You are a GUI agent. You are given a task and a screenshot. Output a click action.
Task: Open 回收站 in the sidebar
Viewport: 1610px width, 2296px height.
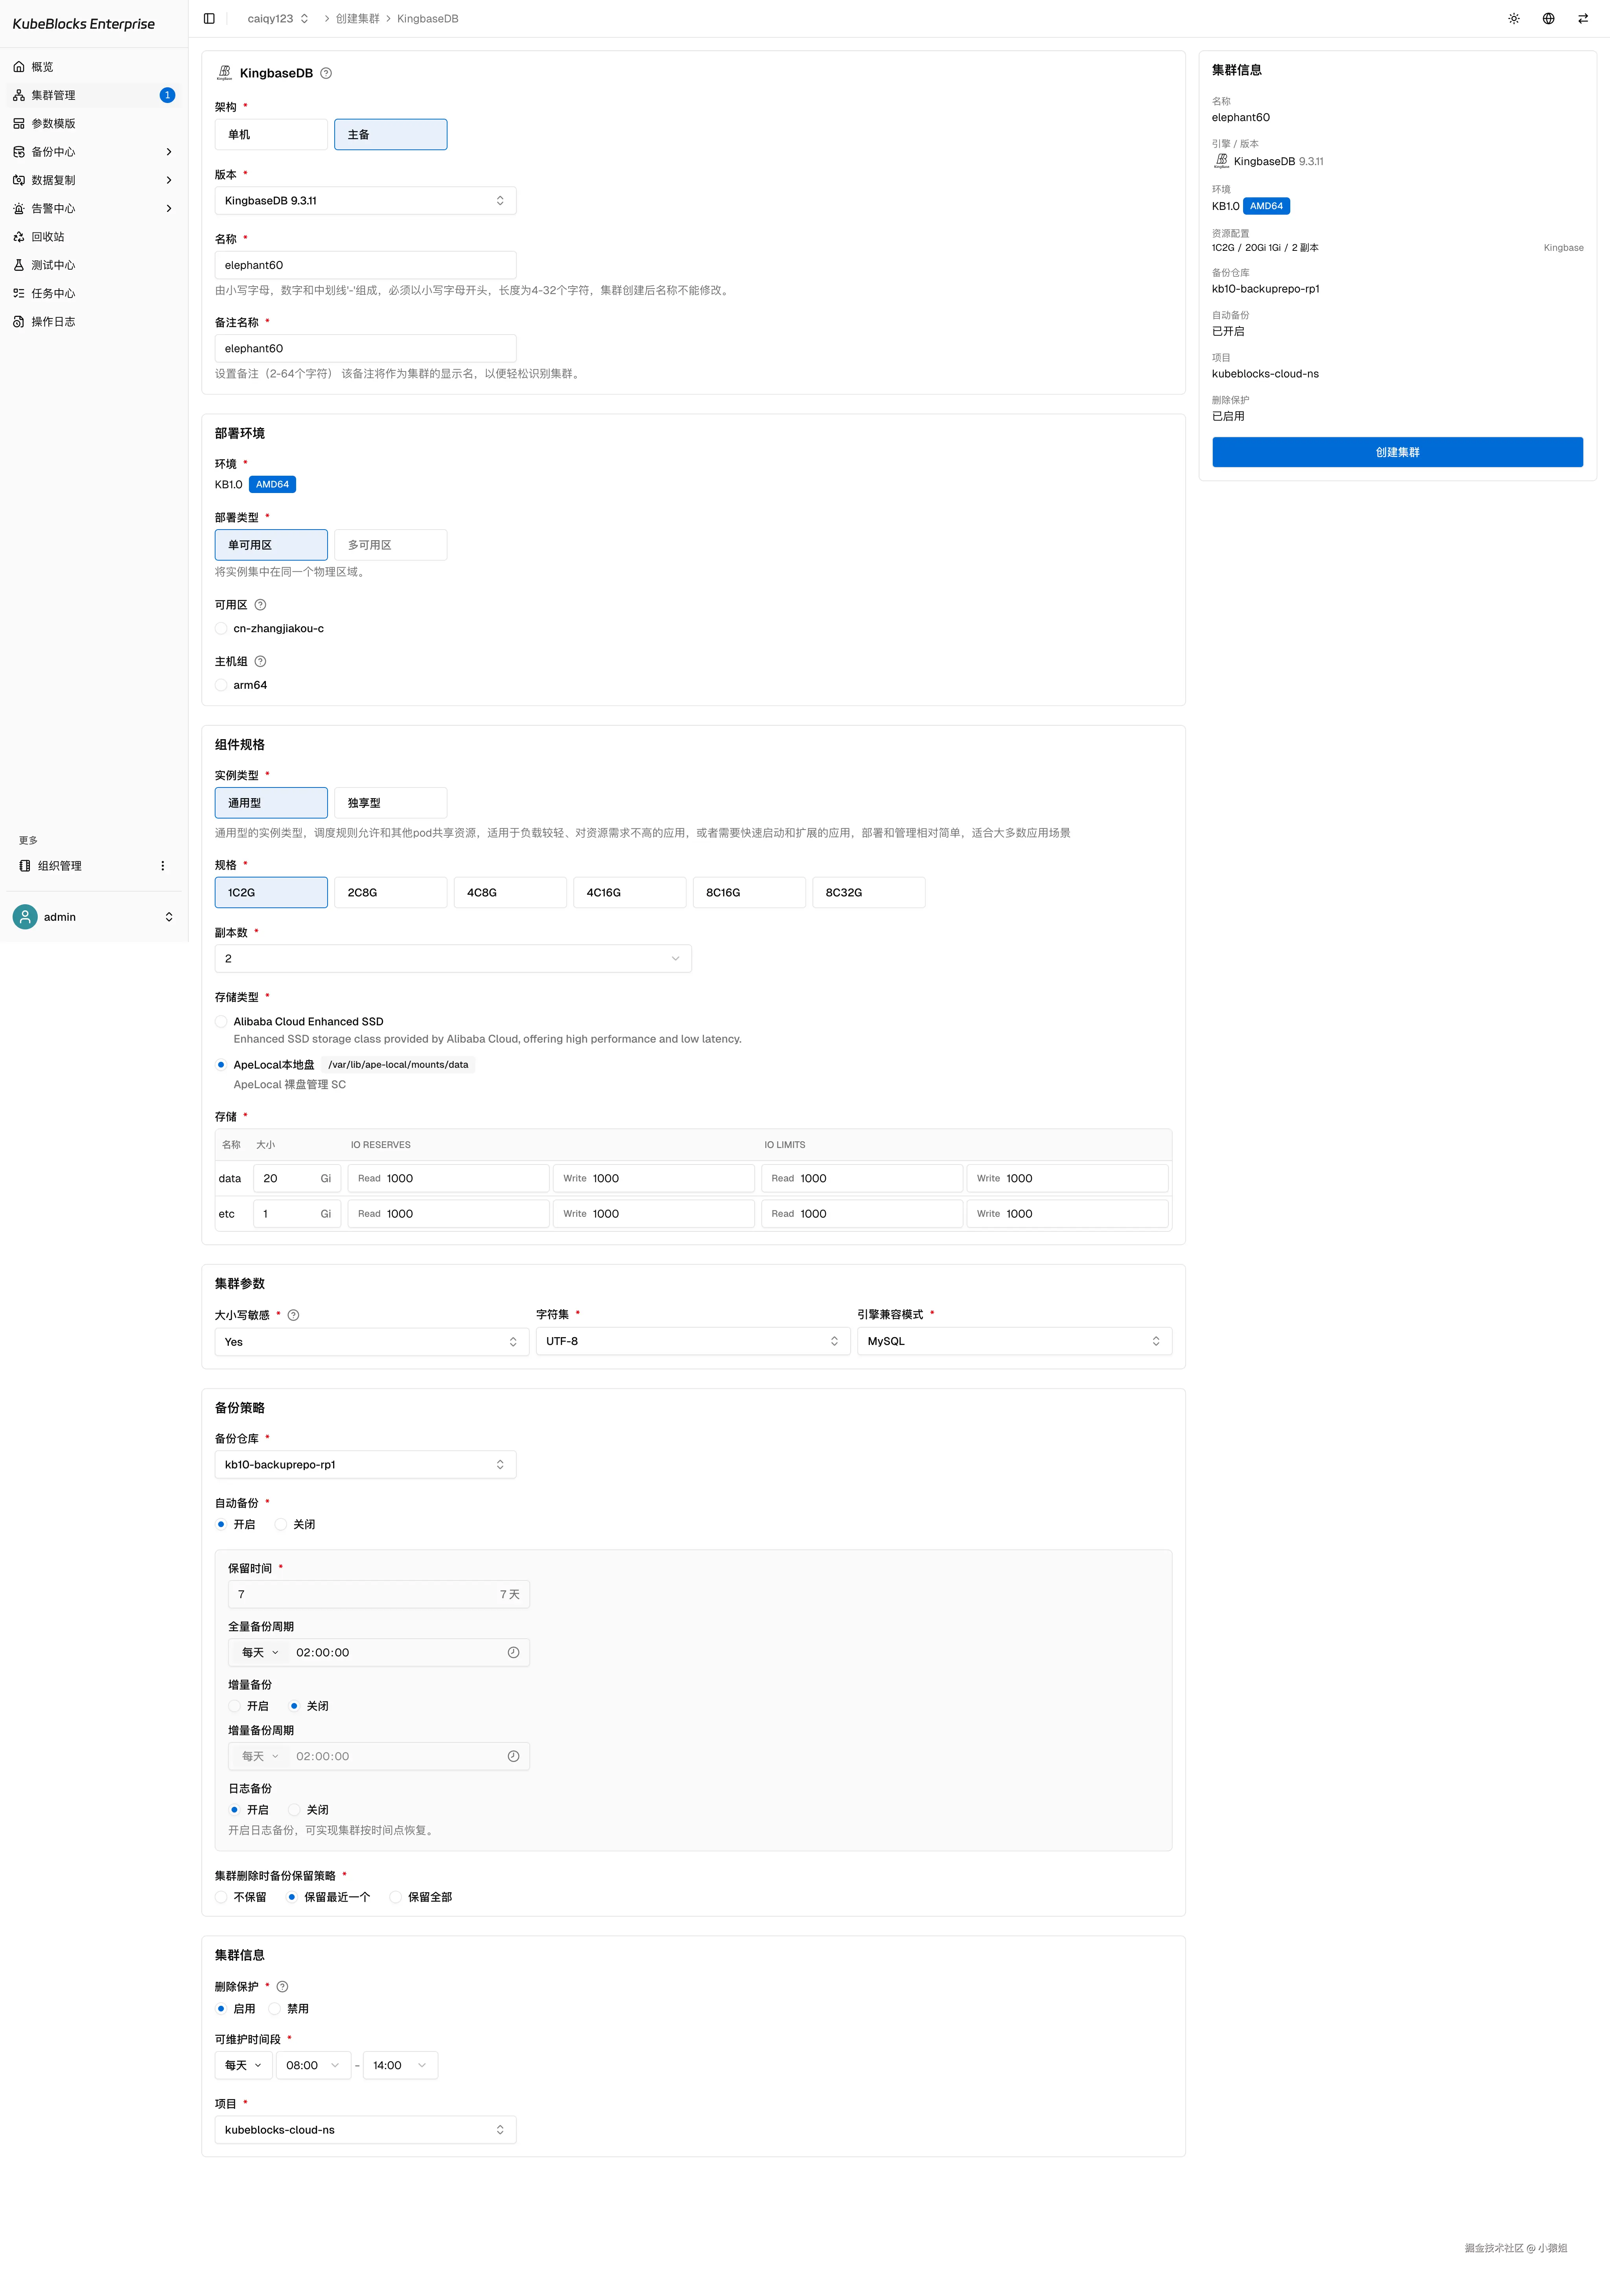[48, 237]
